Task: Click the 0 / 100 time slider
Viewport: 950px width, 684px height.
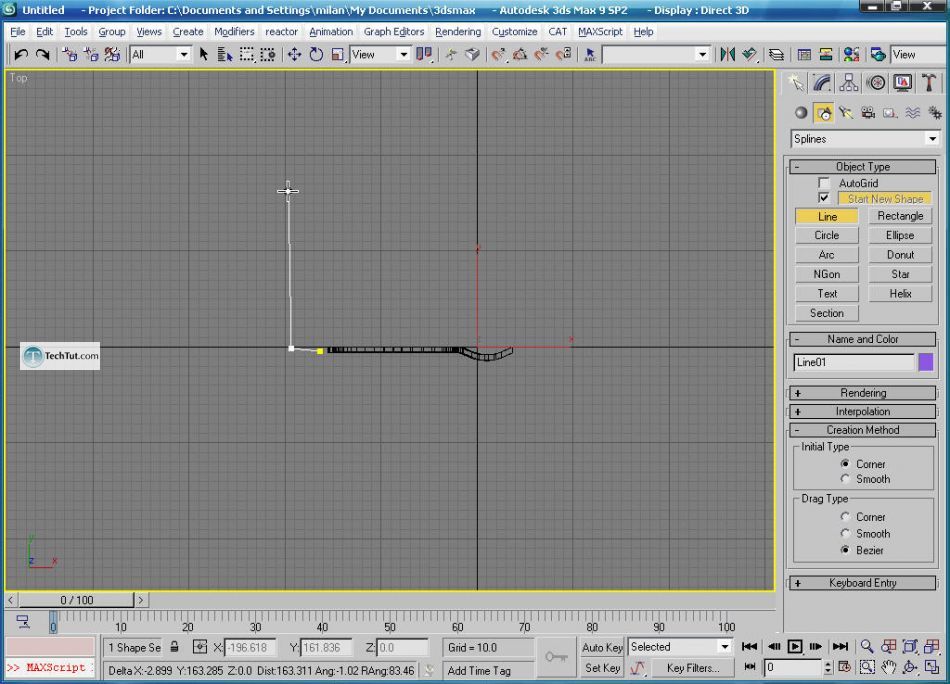Action: pyautogui.click(x=76, y=600)
